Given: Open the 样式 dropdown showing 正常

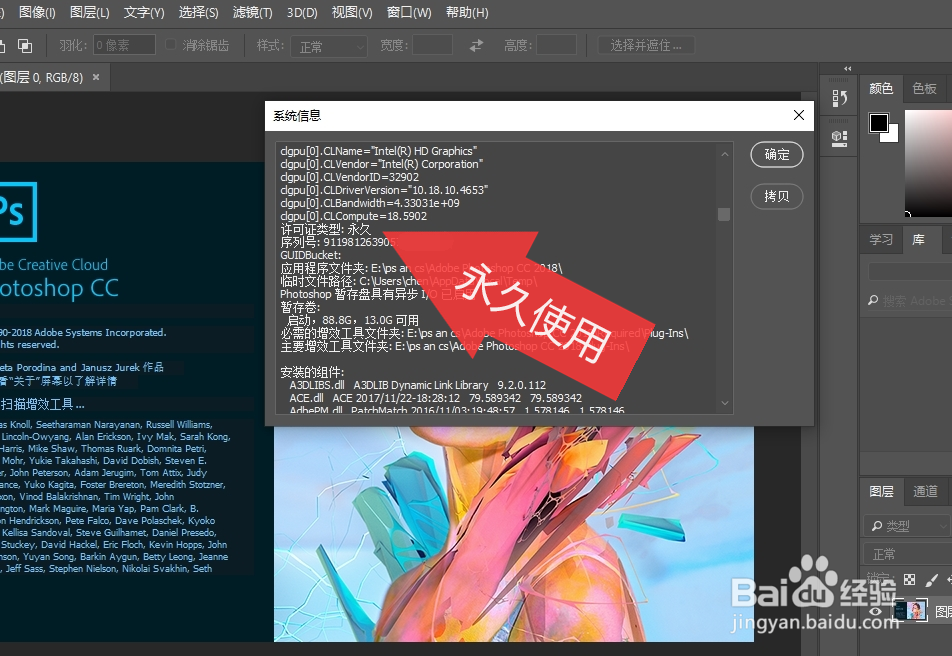Looking at the screenshot, I should coord(328,46).
